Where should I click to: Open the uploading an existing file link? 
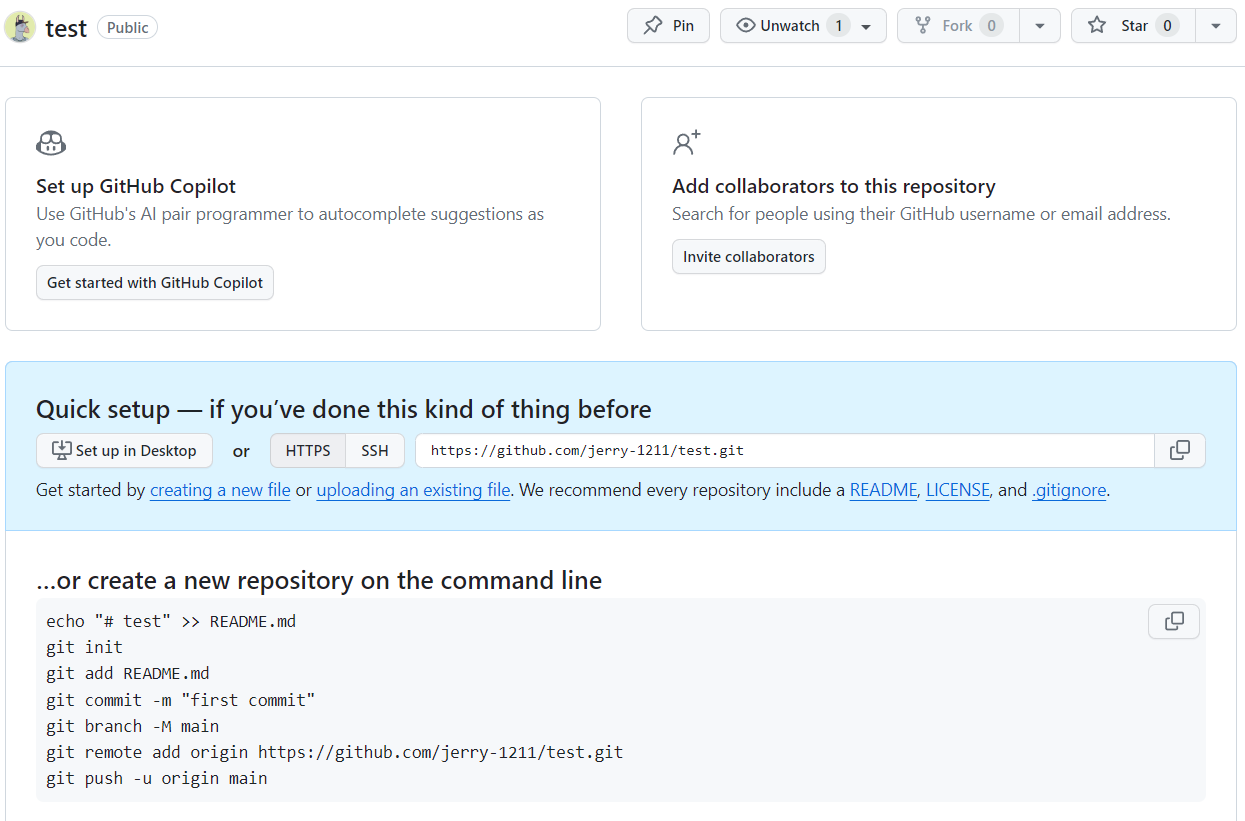pyautogui.click(x=413, y=490)
